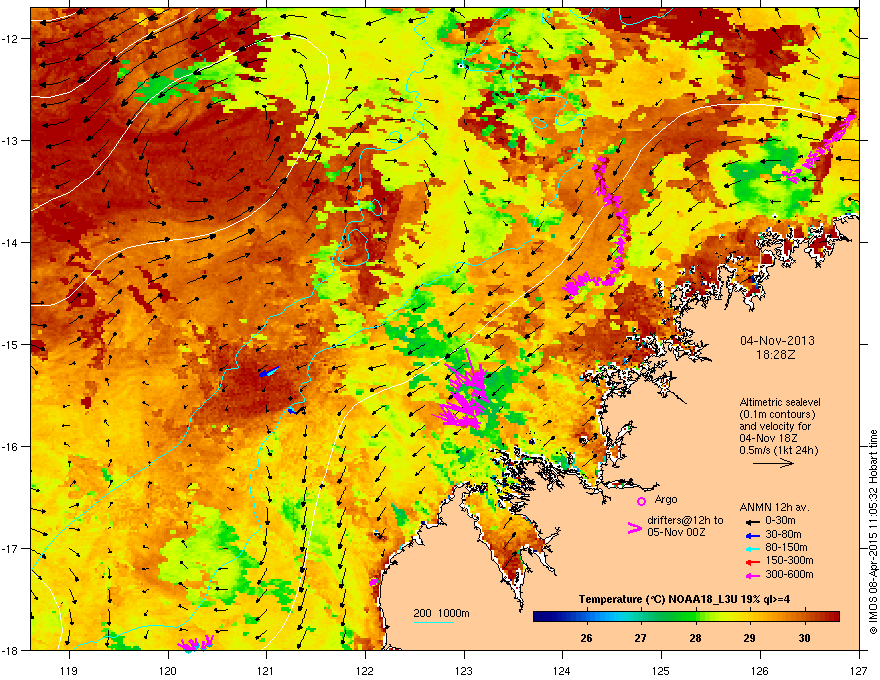The height and width of the screenshot is (680, 880).
Task: Click the 'Temperature (°C) NOAA18_L3U 19% ql>=4' title
Action: pos(684,600)
